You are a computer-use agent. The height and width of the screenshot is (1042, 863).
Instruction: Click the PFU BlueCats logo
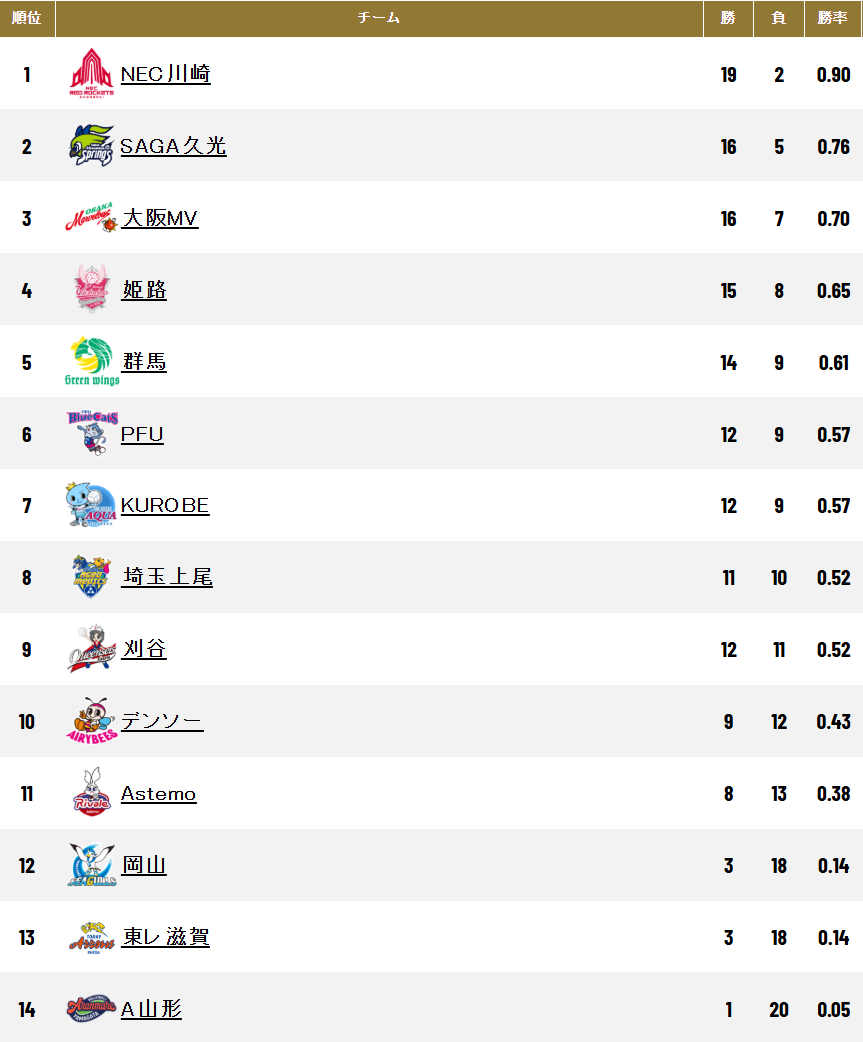[92, 433]
